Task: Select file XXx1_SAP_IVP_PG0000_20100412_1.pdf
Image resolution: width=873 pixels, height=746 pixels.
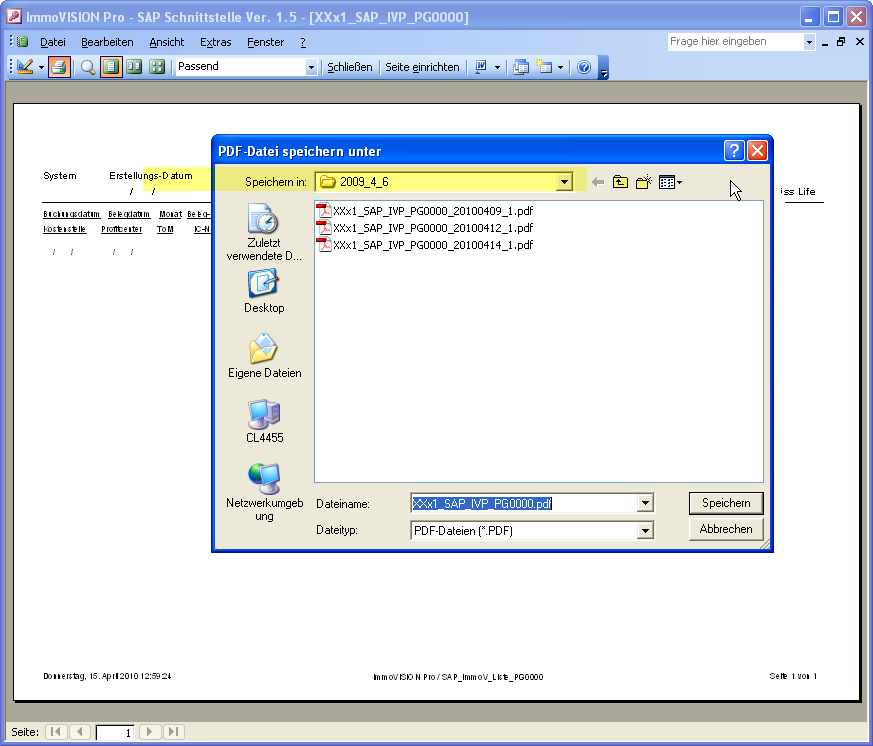Action: (x=432, y=228)
